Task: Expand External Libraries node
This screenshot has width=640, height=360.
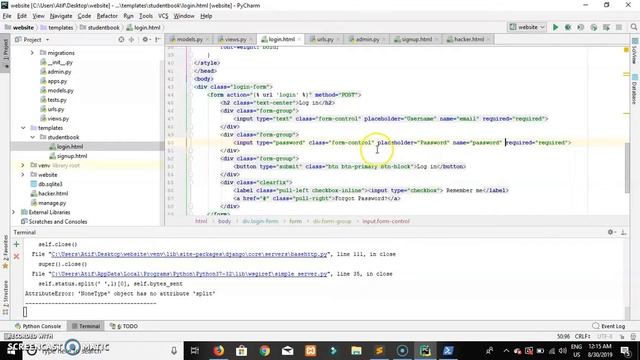Action: coord(13,212)
